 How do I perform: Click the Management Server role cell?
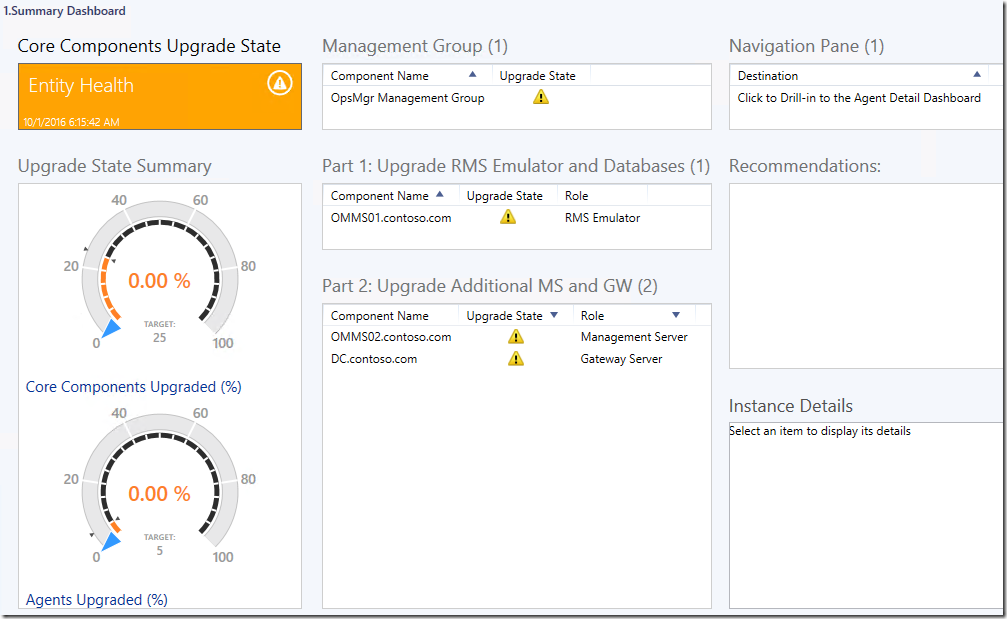[x=634, y=337]
